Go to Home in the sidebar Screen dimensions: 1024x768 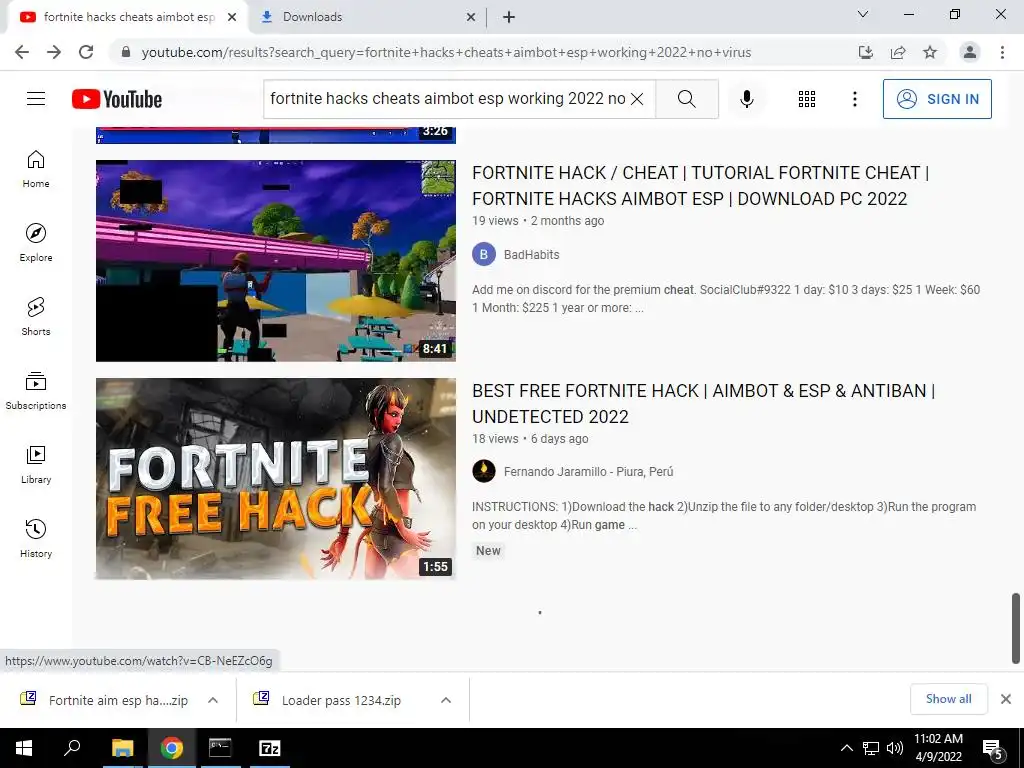click(36, 169)
